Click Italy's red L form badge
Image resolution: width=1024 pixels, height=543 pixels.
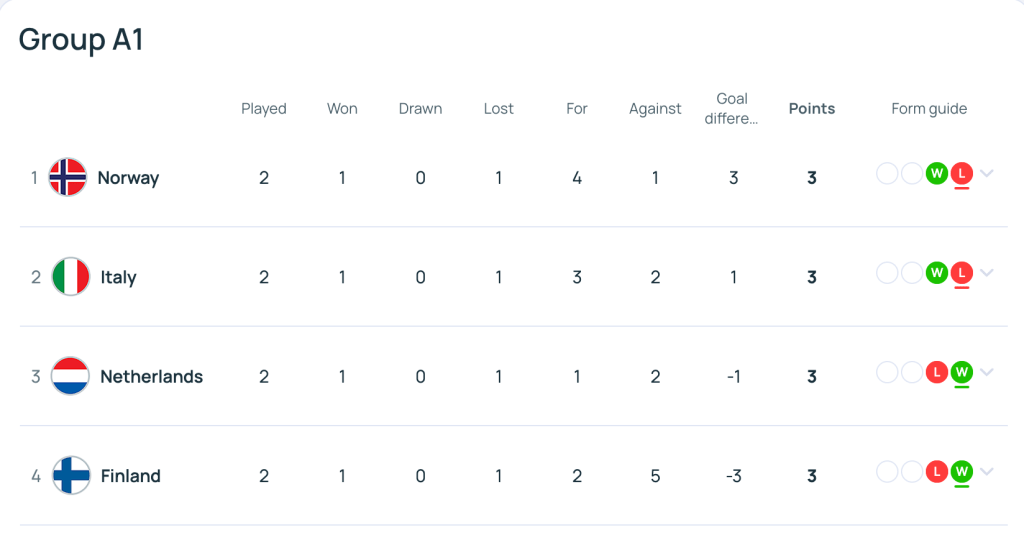point(962,273)
